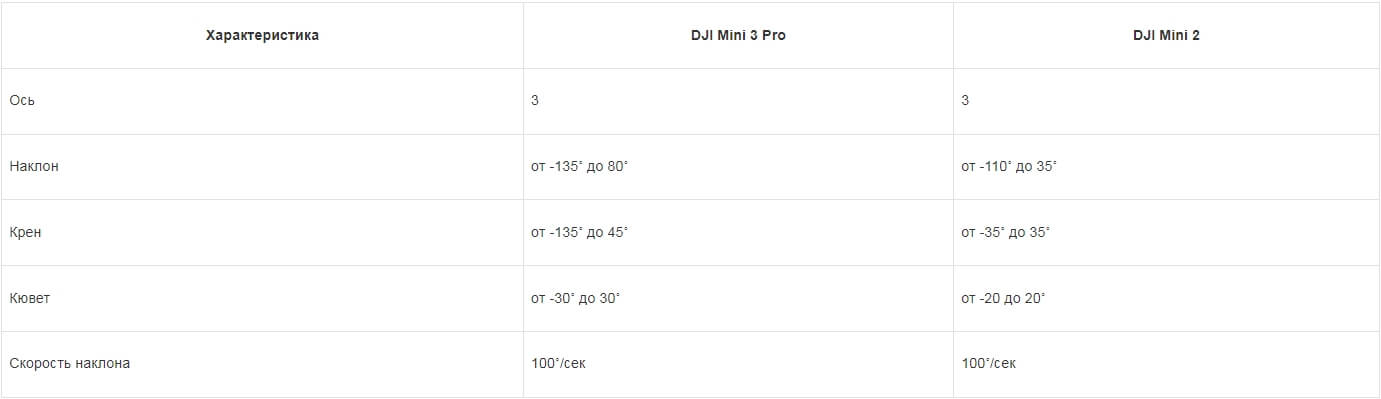Click the "от -35° до 35°" cell

click(x=1006, y=232)
